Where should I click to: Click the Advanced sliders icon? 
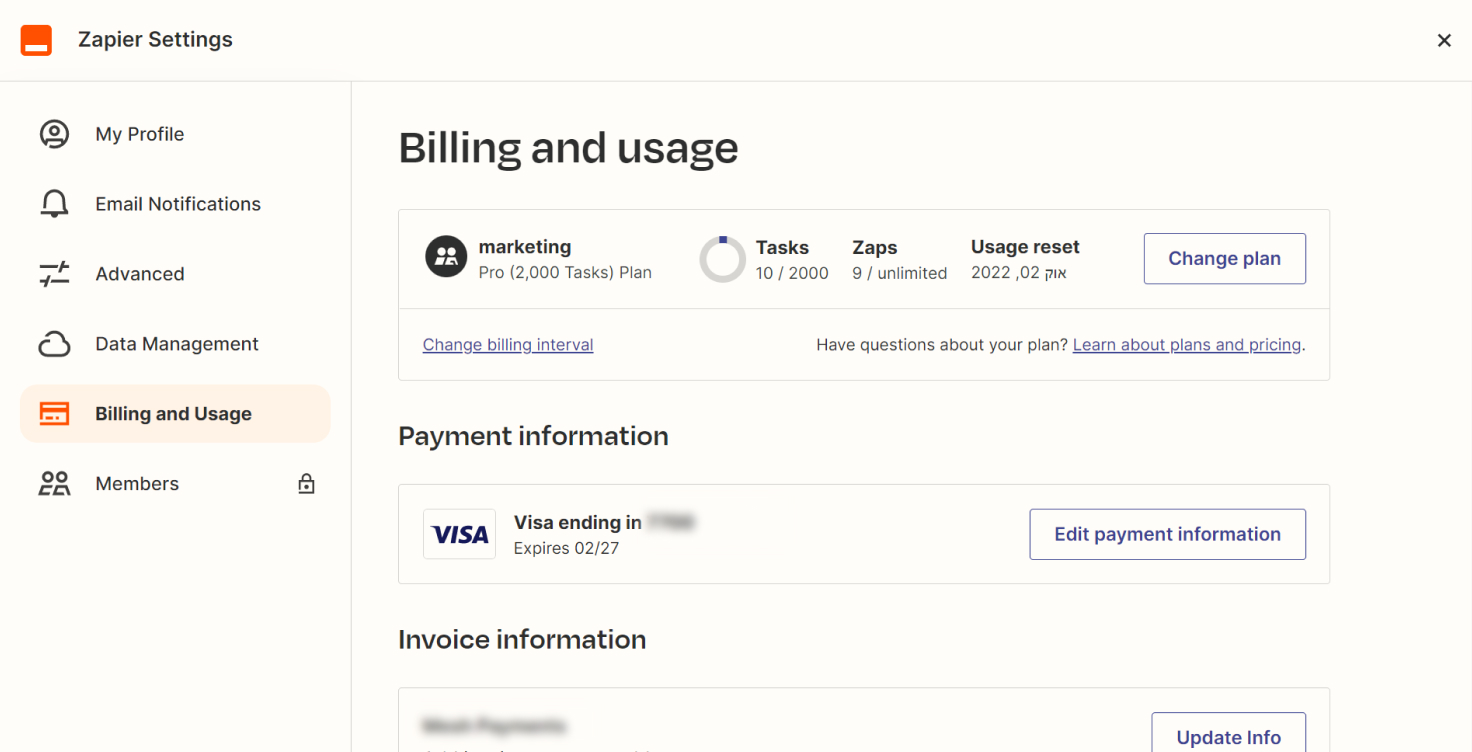click(x=54, y=274)
